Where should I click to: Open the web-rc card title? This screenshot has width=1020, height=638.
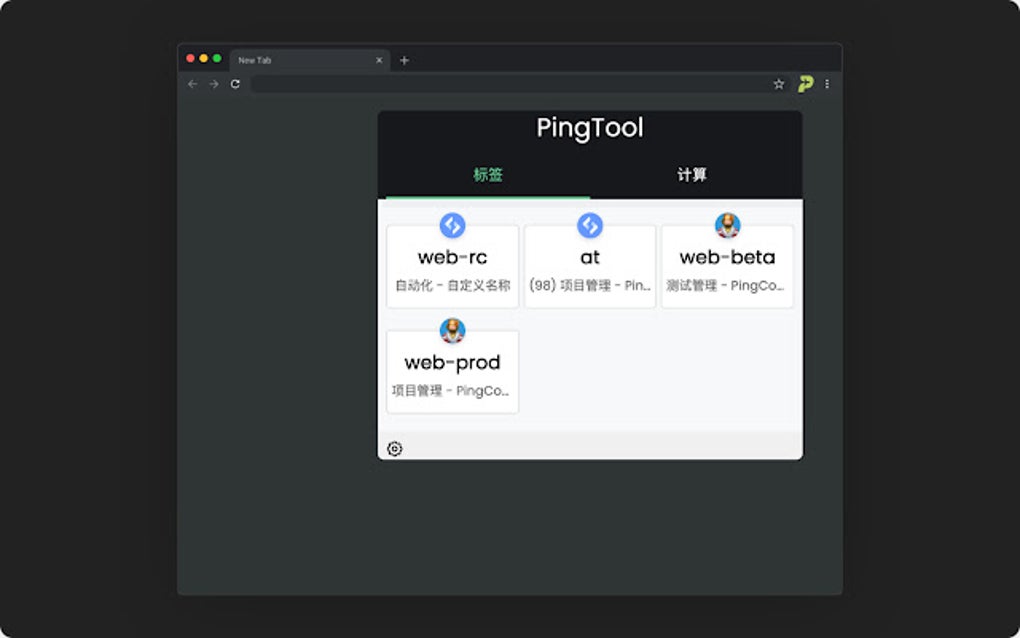[x=452, y=258]
